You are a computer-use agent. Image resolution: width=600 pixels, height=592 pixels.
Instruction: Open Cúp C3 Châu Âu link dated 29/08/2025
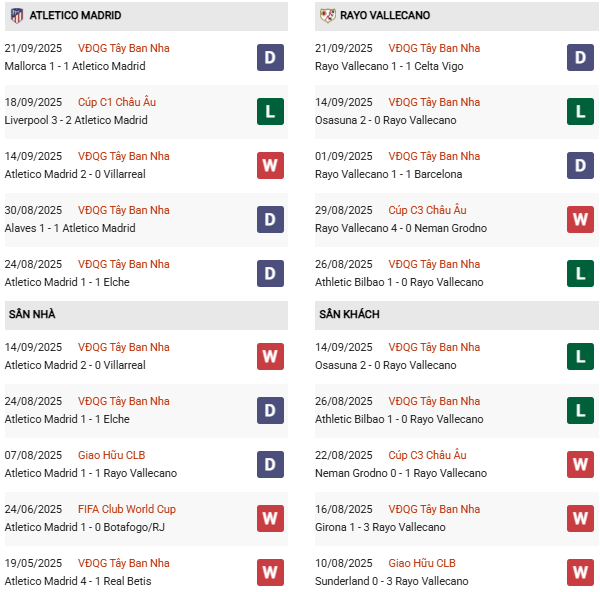pyautogui.click(x=427, y=210)
